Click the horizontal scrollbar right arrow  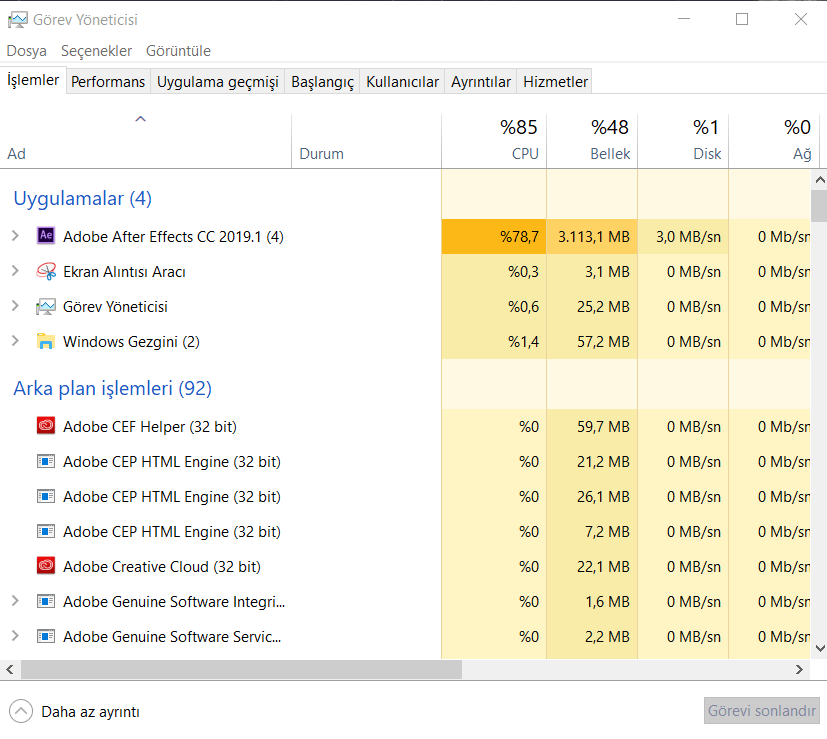(800, 669)
